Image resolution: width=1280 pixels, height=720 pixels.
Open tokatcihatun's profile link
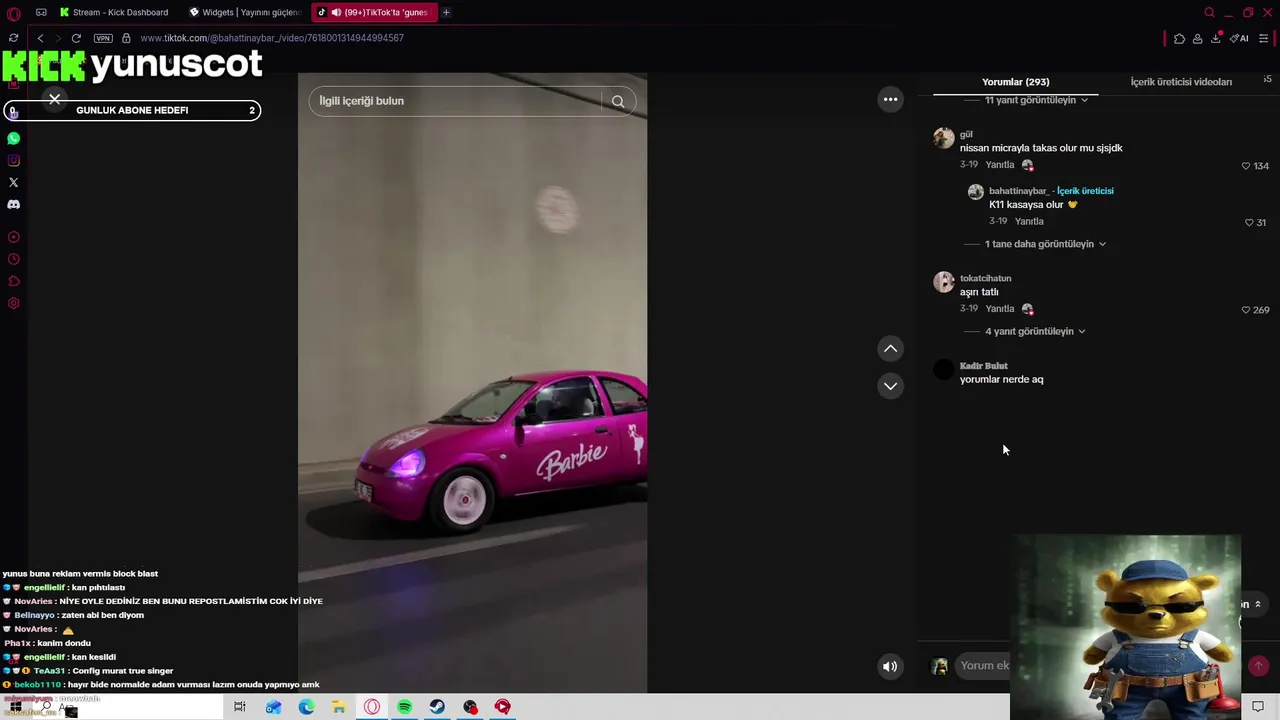click(x=985, y=278)
